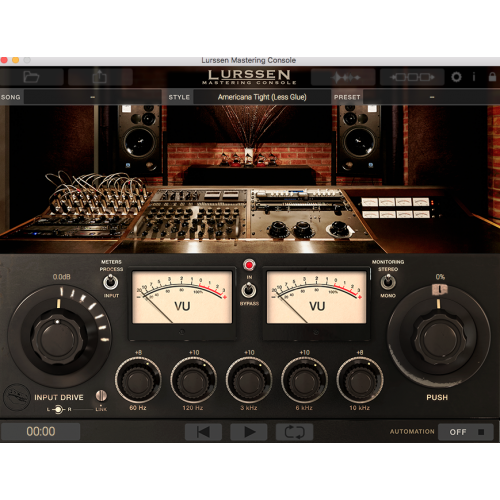Click the red power LED above IN
Screen dimensions: 500x500
click(249, 265)
